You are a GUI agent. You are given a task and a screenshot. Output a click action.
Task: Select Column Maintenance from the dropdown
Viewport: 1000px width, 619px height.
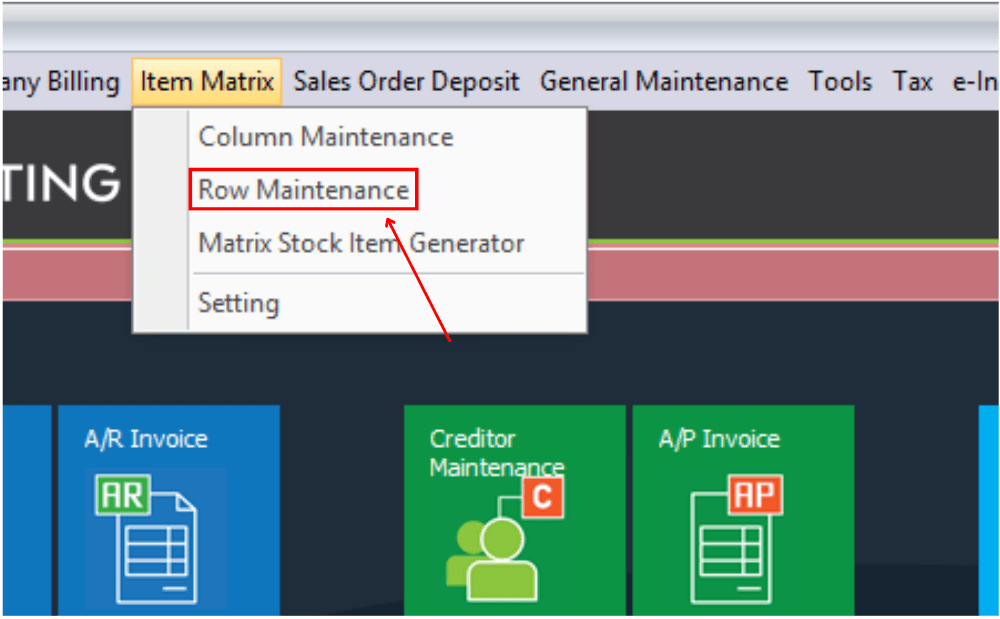point(325,136)
